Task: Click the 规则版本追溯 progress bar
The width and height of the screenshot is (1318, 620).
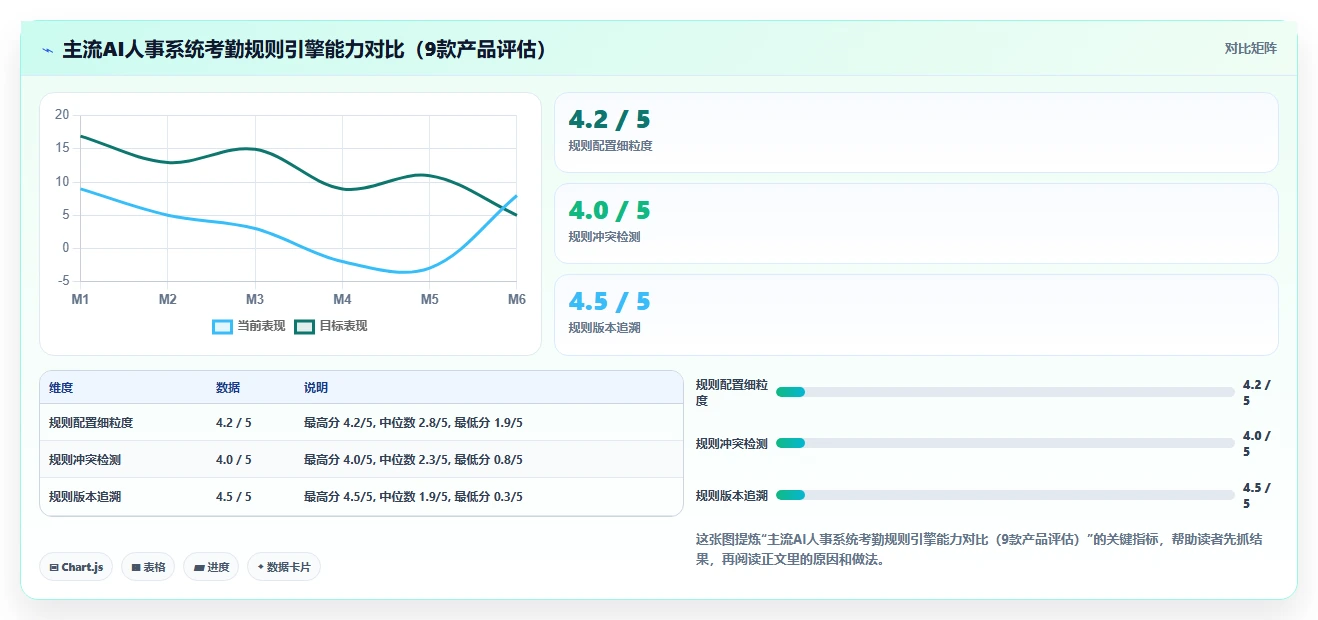Action: 1005,495
